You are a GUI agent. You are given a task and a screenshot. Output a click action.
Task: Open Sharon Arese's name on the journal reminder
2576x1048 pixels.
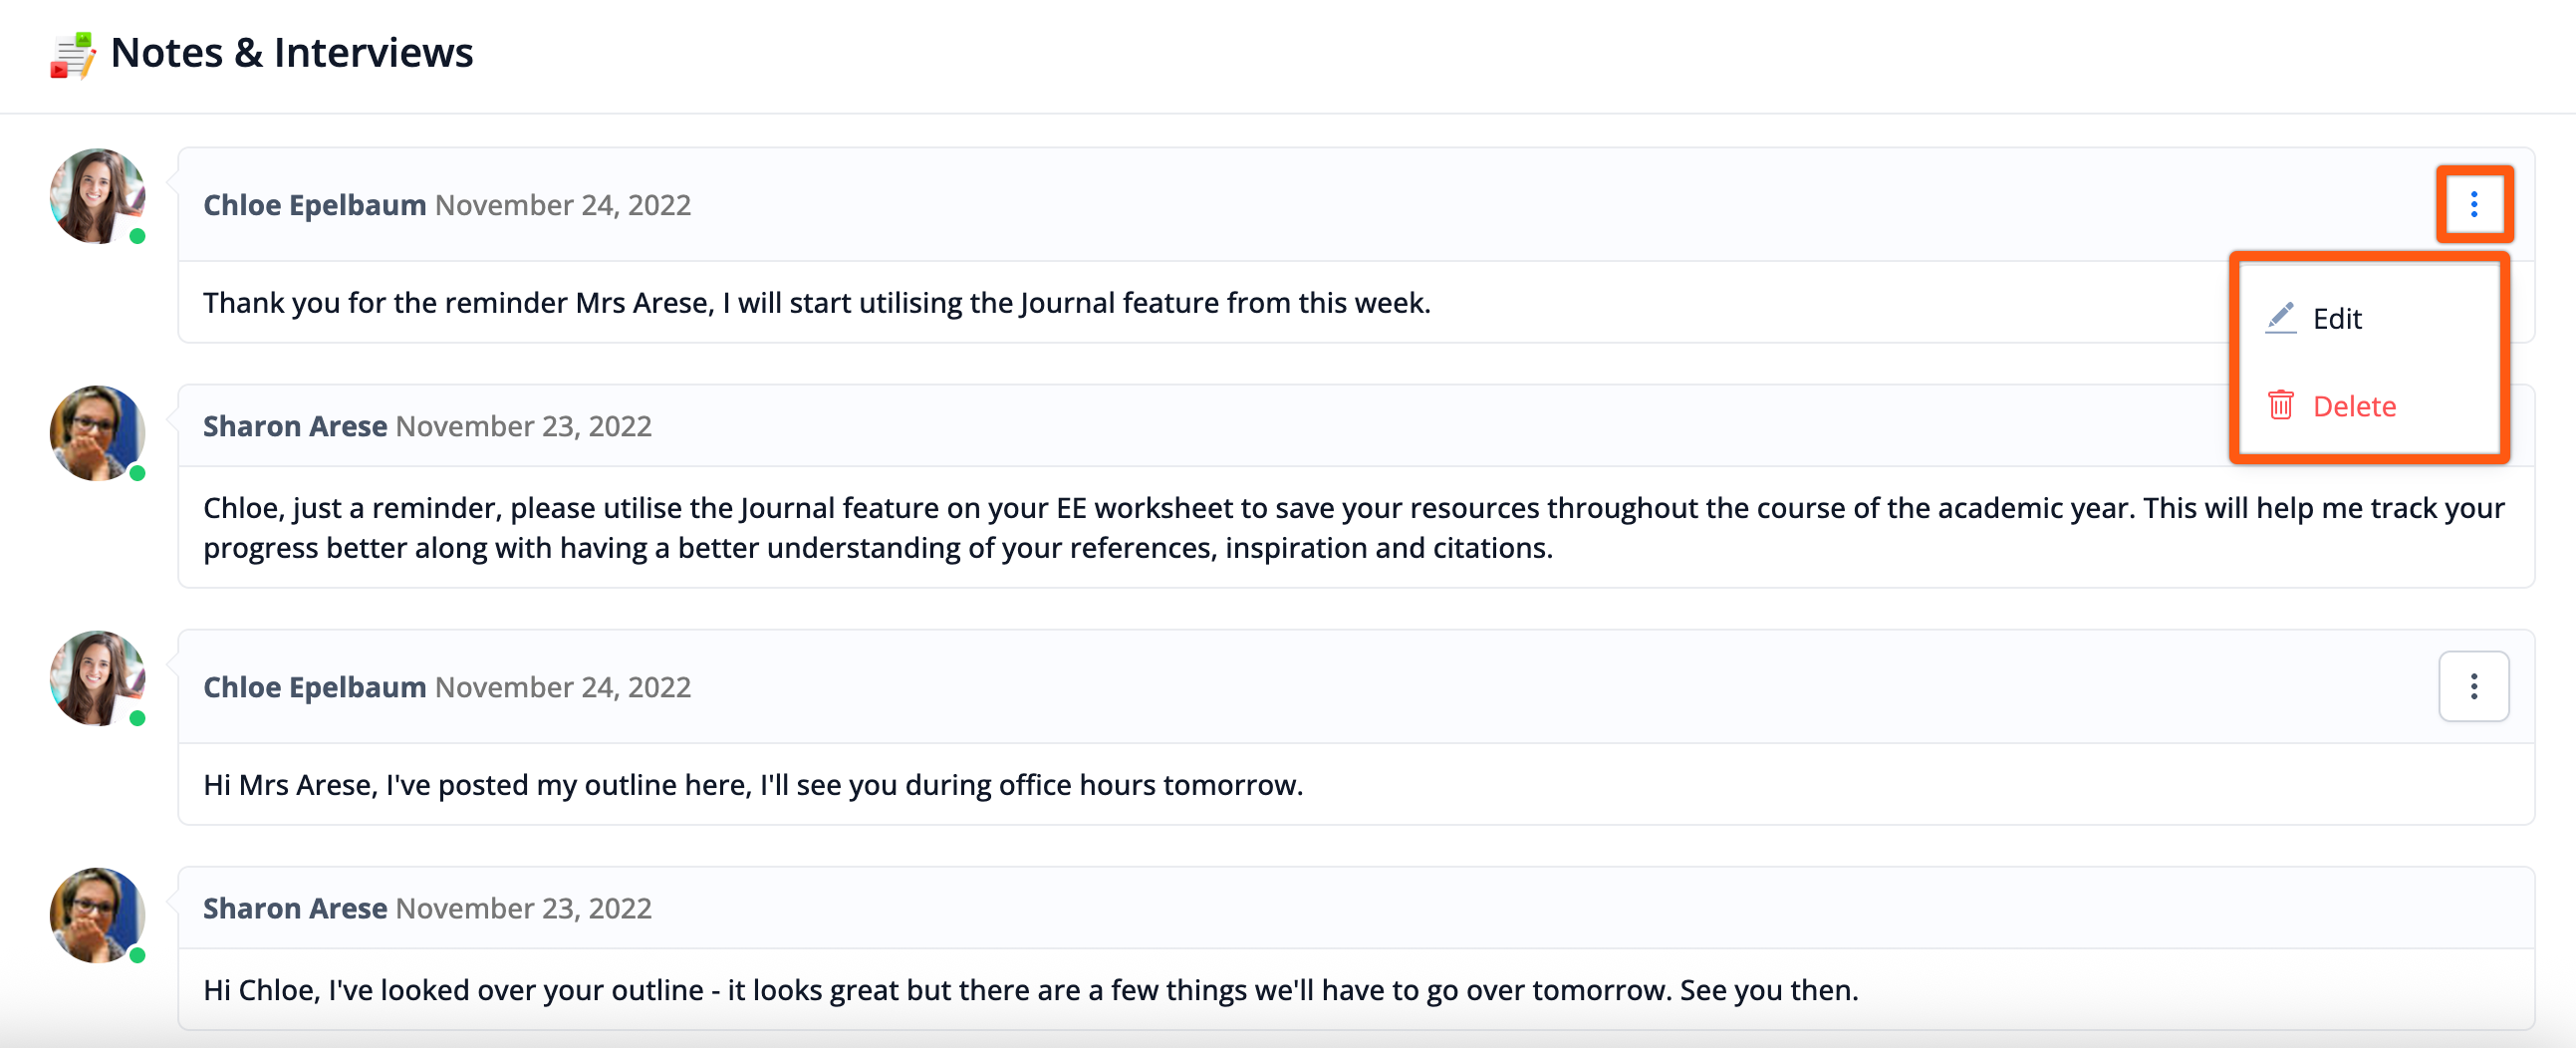295,426
